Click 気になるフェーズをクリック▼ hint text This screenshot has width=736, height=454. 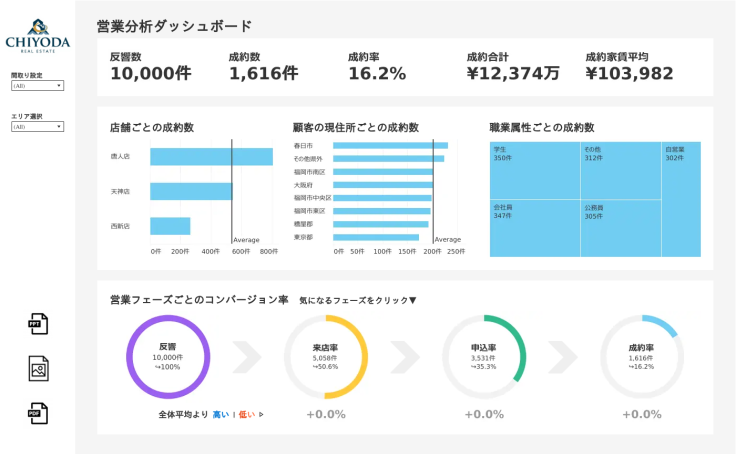click(358, 300)
